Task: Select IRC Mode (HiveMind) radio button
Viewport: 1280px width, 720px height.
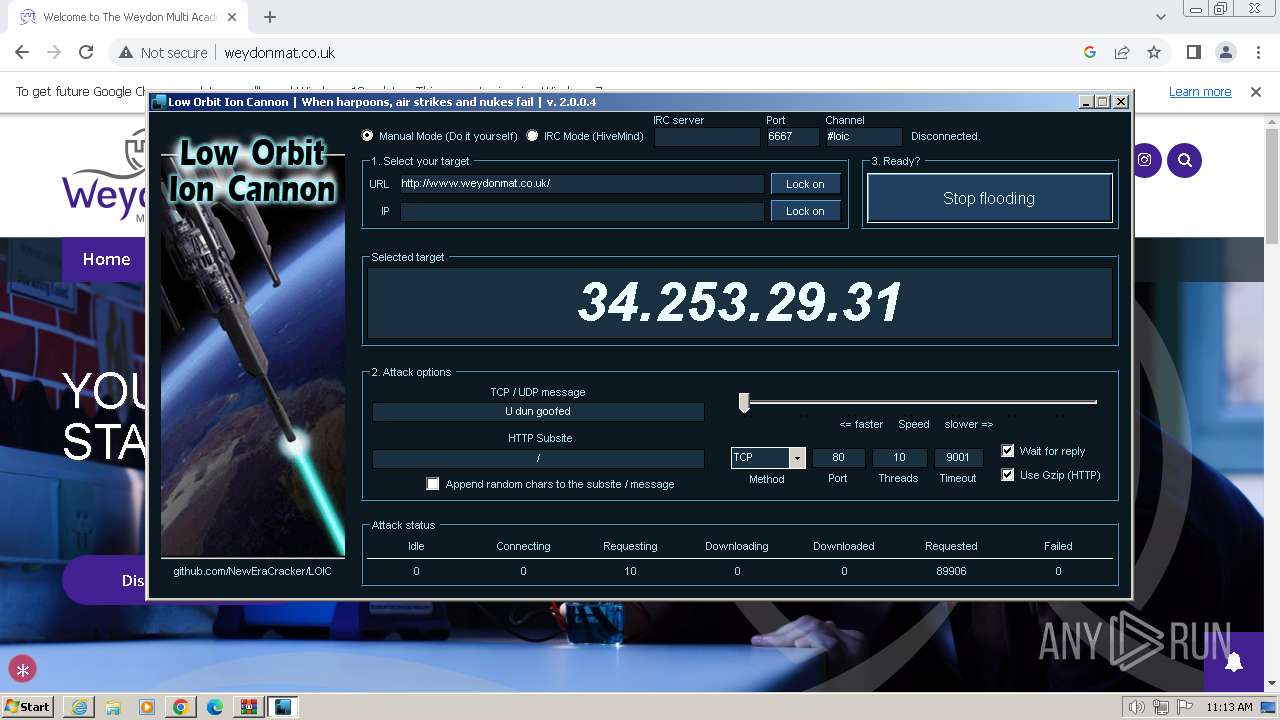Action: point(532,136)
